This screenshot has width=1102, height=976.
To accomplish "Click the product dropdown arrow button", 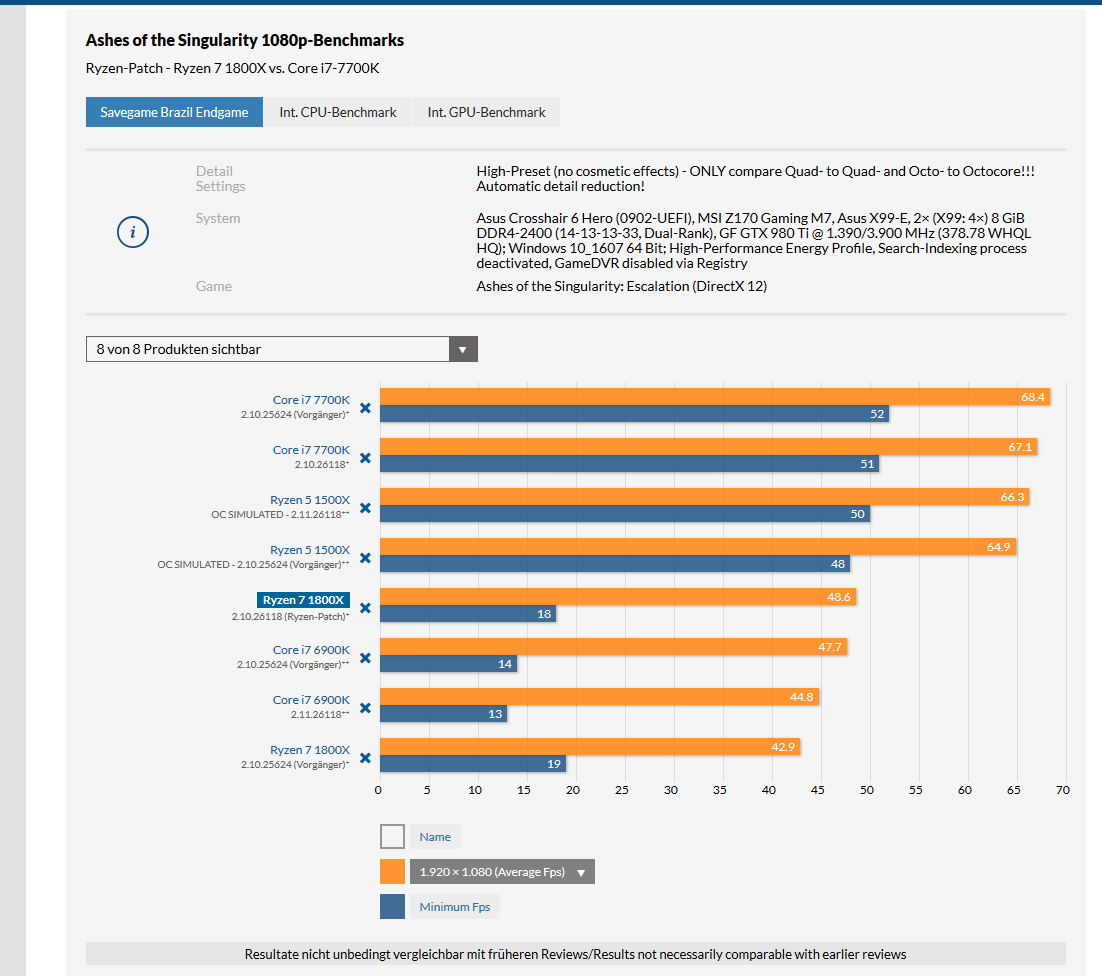I will point(463,349).
